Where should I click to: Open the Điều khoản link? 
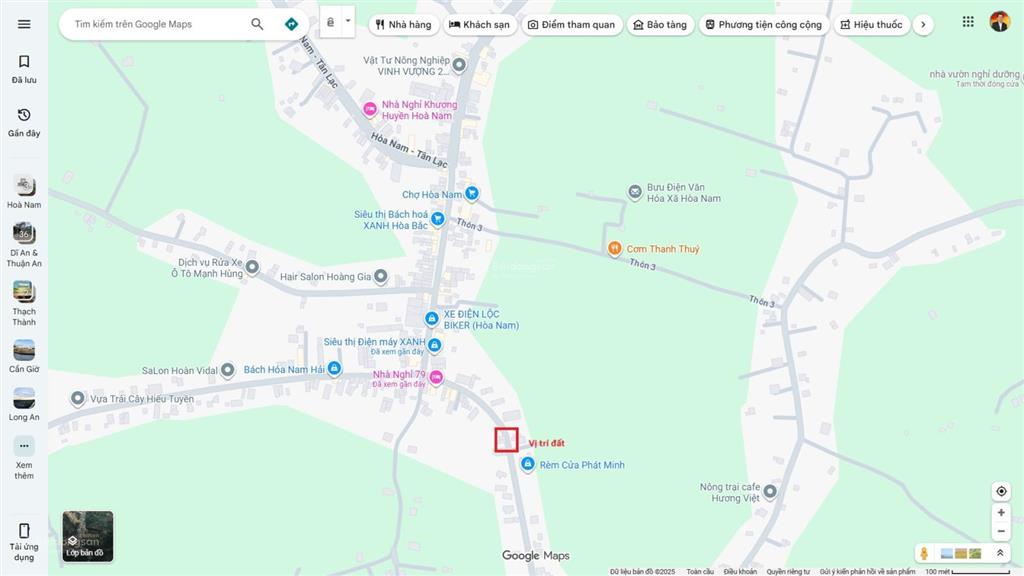(740, 571)
